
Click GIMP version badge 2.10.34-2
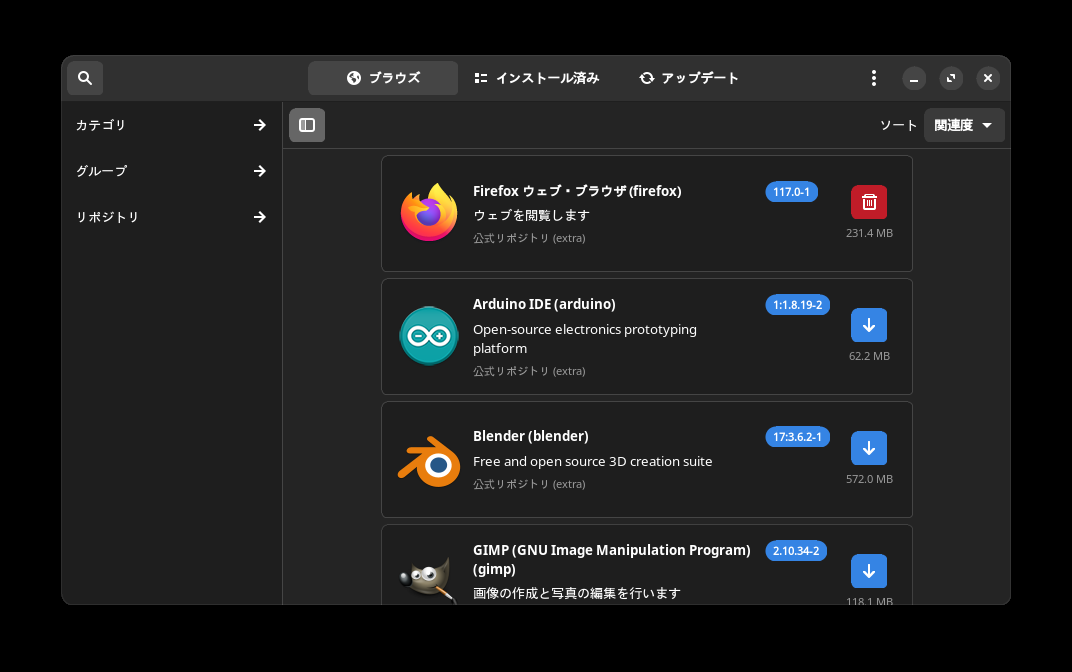pyautogui.click(x=796, y=551)
